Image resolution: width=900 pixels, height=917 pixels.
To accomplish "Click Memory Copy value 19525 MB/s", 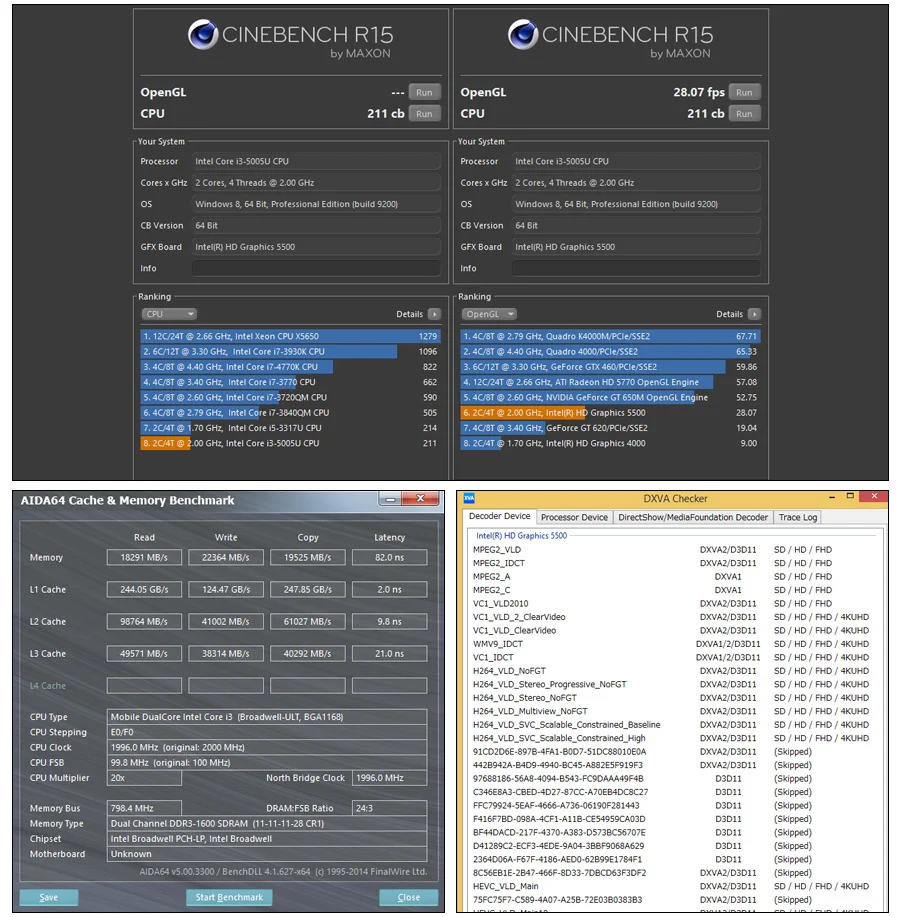I will tap(308, 557).
